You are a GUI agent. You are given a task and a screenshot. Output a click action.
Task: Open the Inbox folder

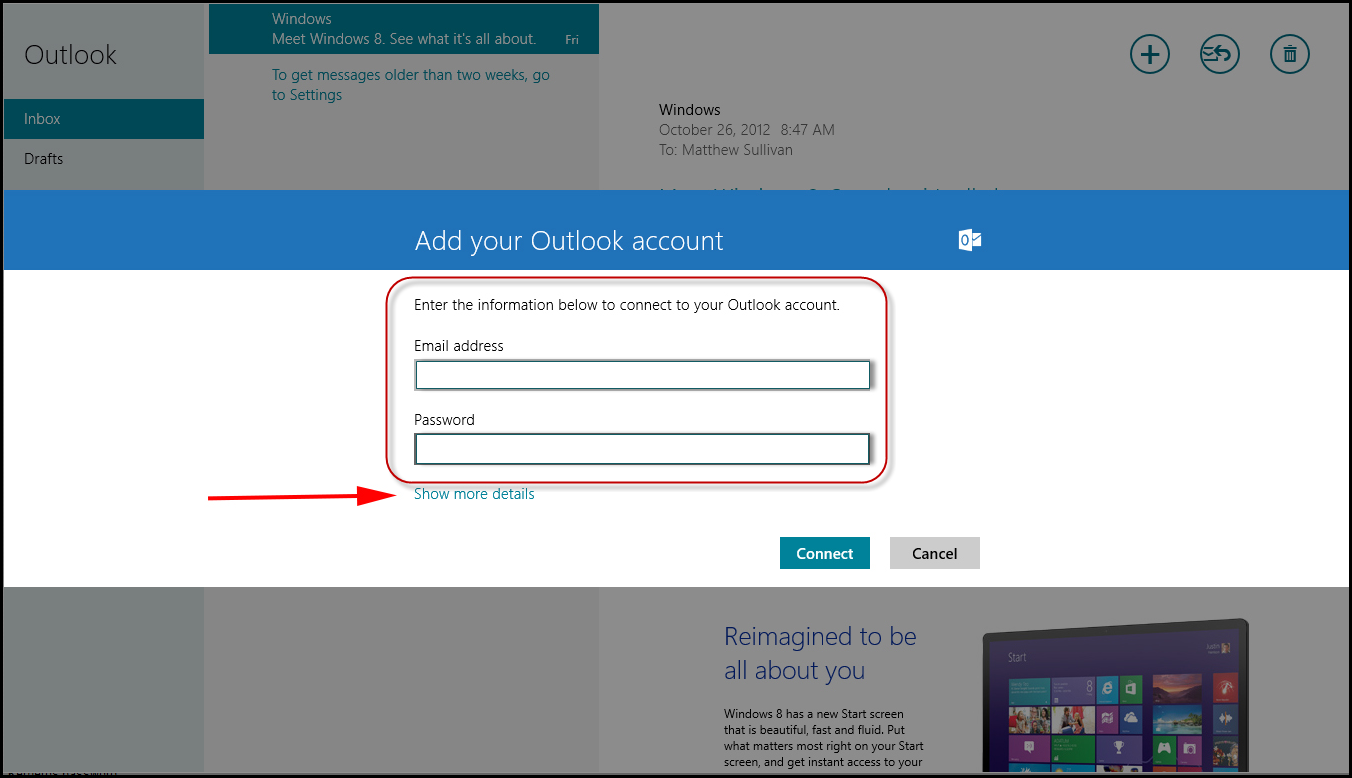(x=103, y=119)
